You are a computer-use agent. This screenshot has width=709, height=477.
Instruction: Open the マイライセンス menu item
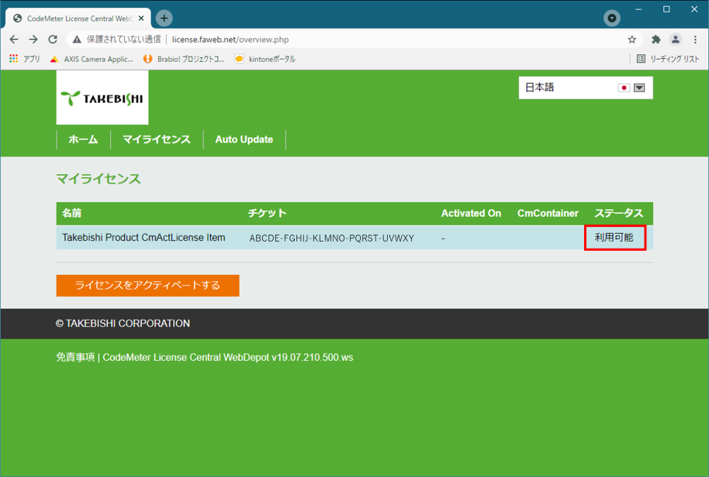click(x=156, y=139)
